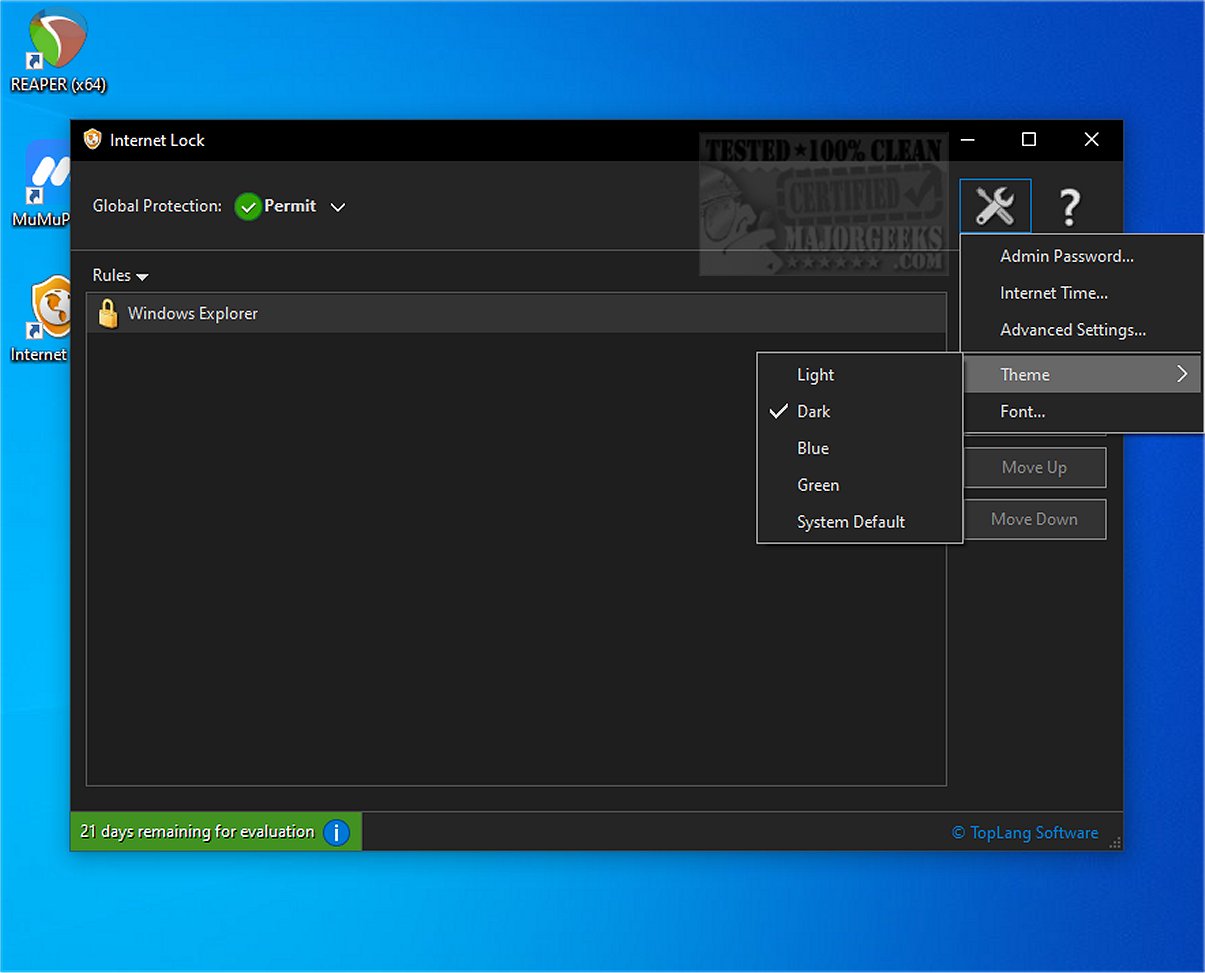Maximize the Internet Lock window
The width and height of the screenshot is (1205, 973).
tap(1029, 140)
